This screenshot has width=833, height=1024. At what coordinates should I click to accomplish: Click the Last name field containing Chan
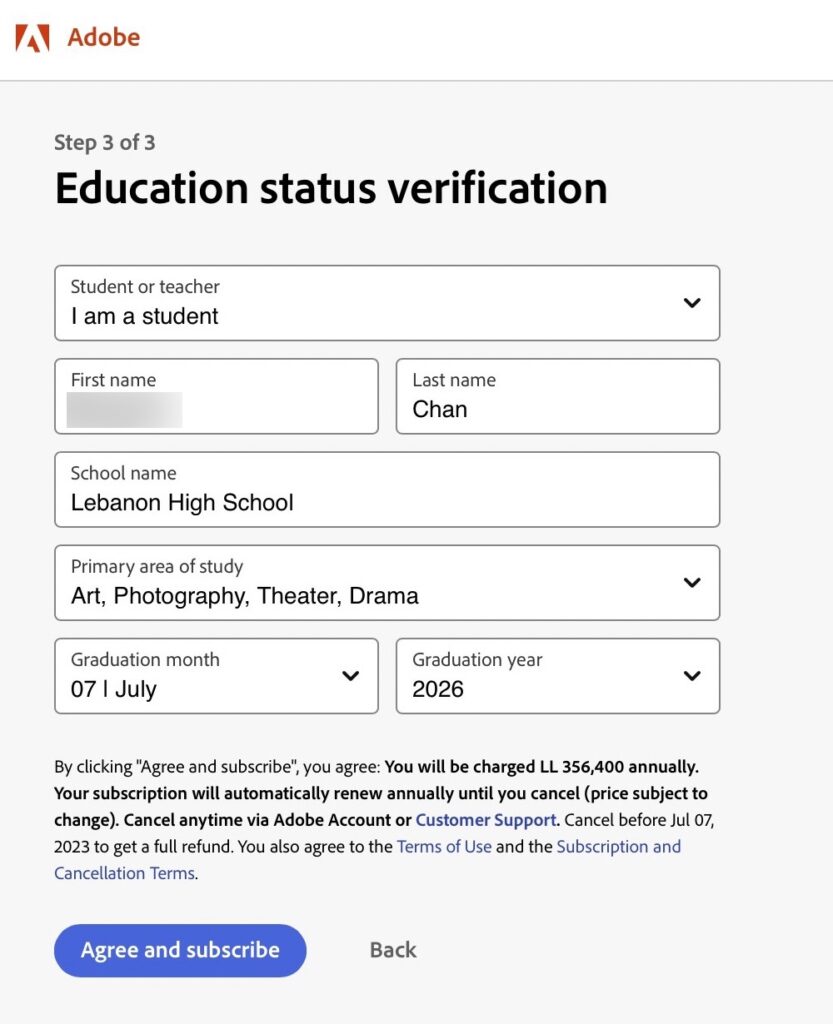(558, 396)
